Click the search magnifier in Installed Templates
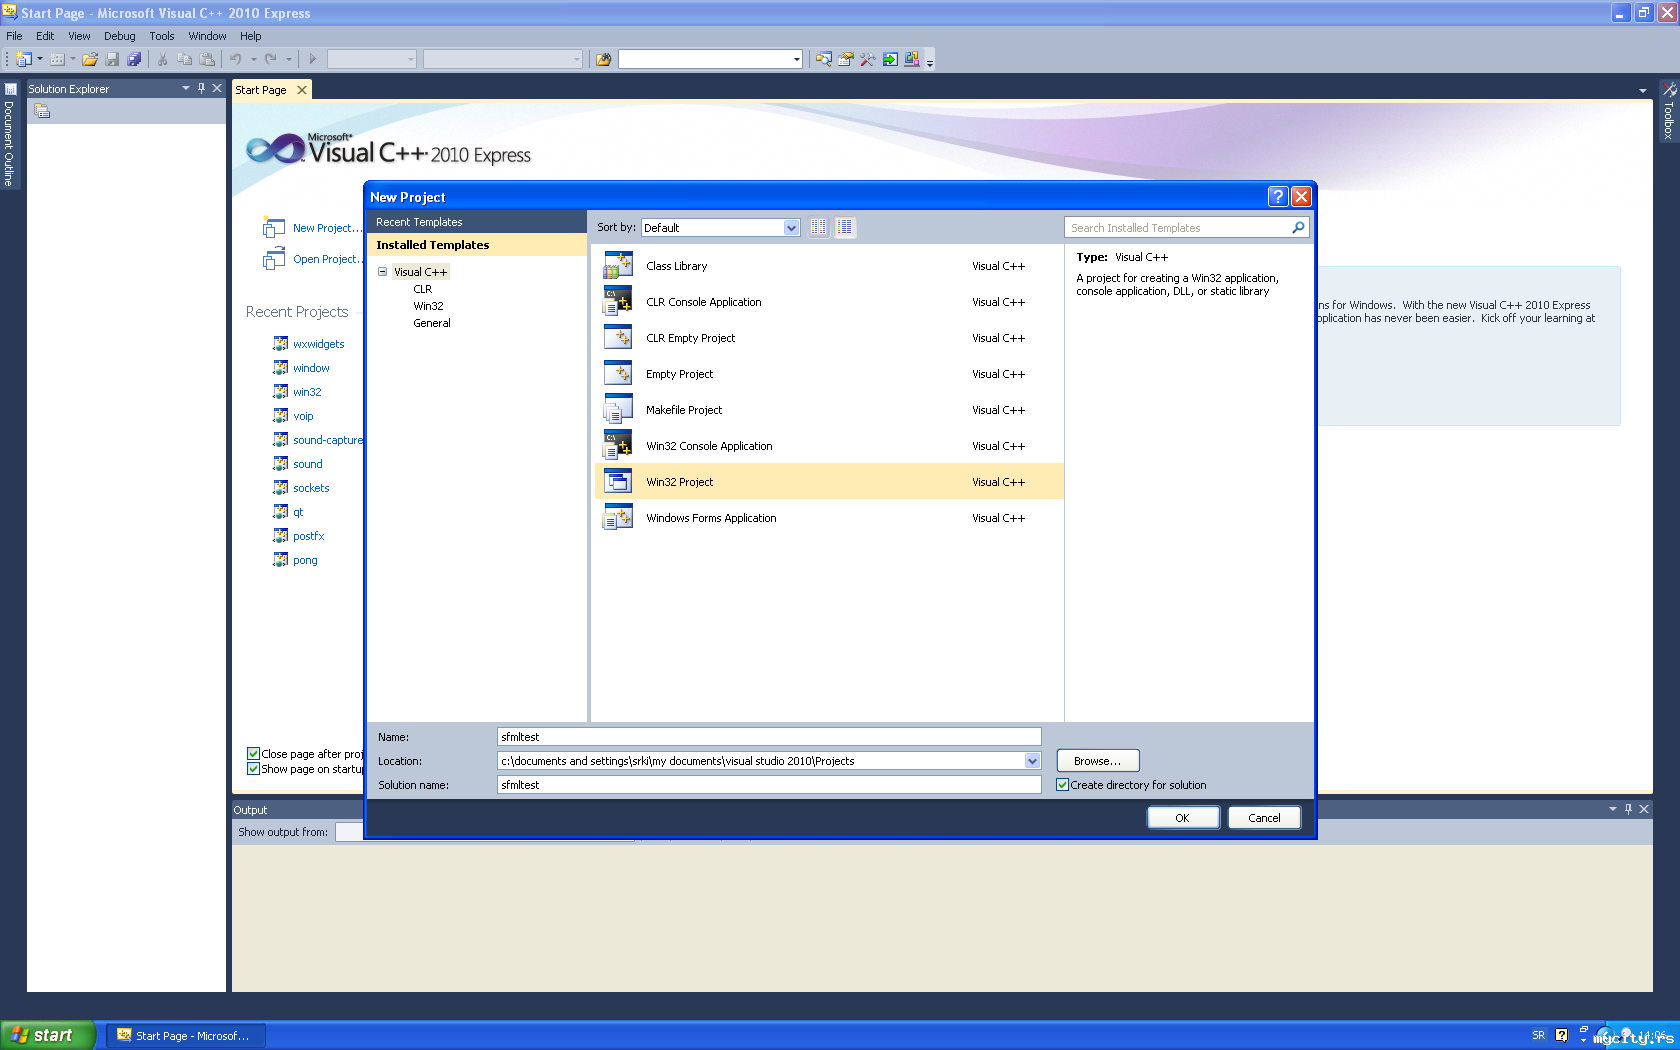The image size is (1680, 1050). (1298, 227)
